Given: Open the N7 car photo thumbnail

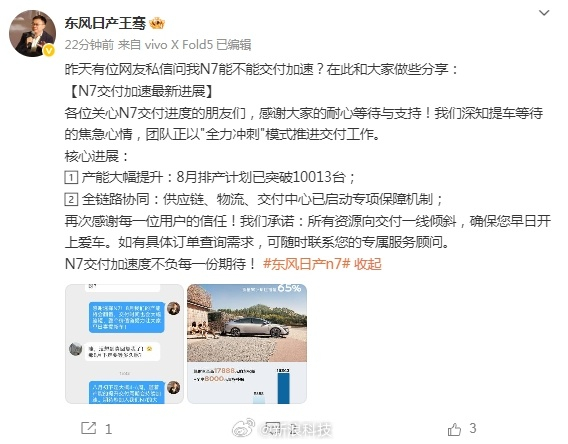Looking at the screenshot, I should pos(247,344).
